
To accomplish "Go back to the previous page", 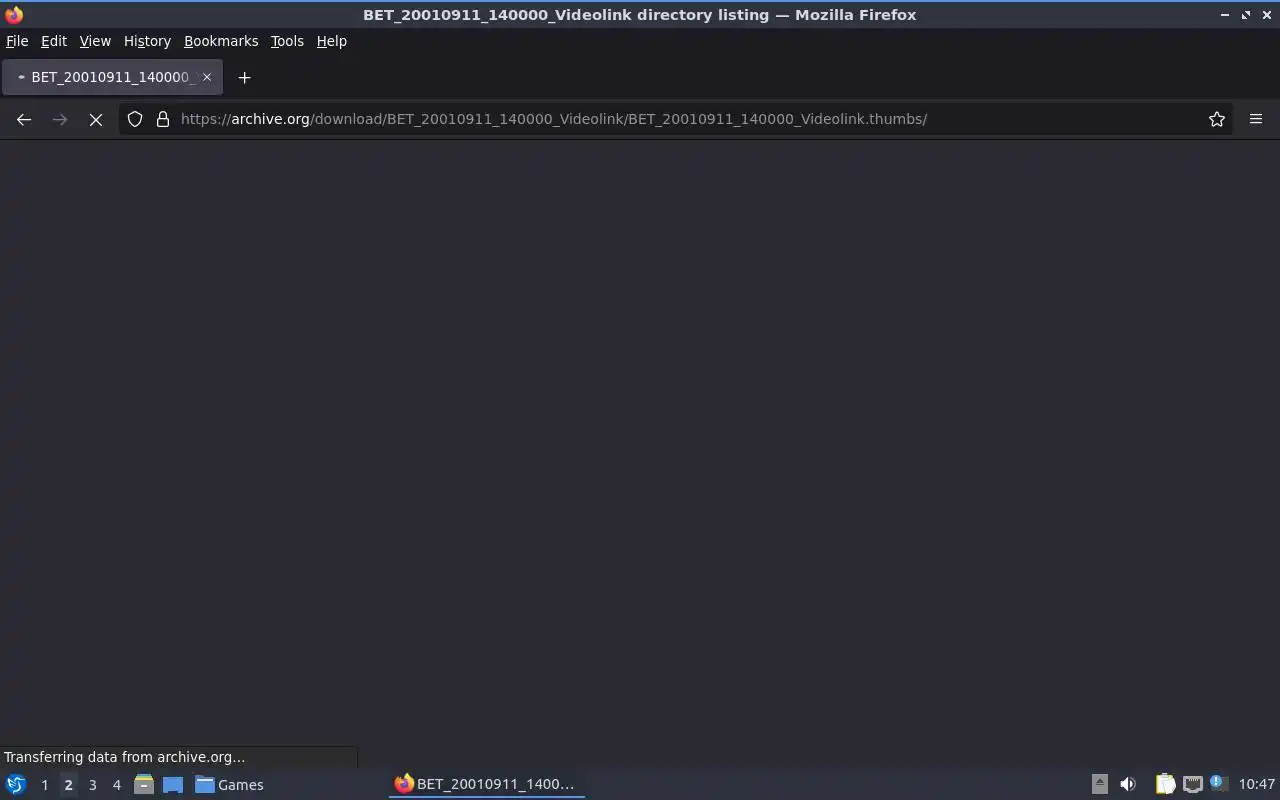I will point(24,119).
